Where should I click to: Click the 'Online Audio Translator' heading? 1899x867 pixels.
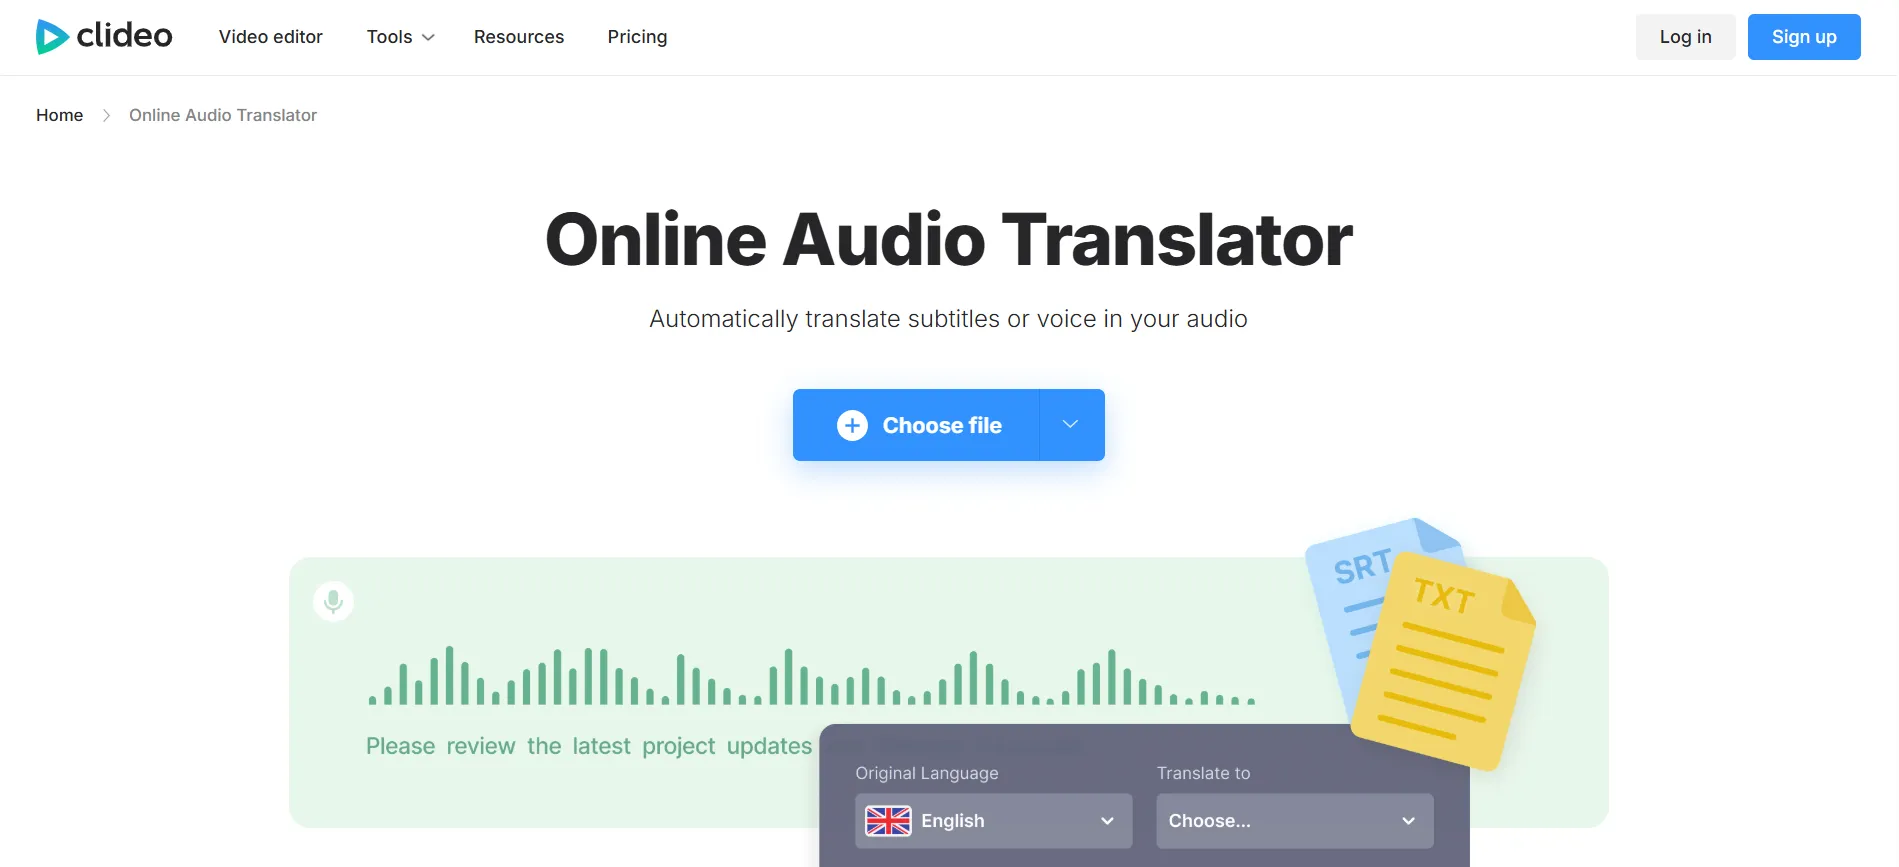949,240
